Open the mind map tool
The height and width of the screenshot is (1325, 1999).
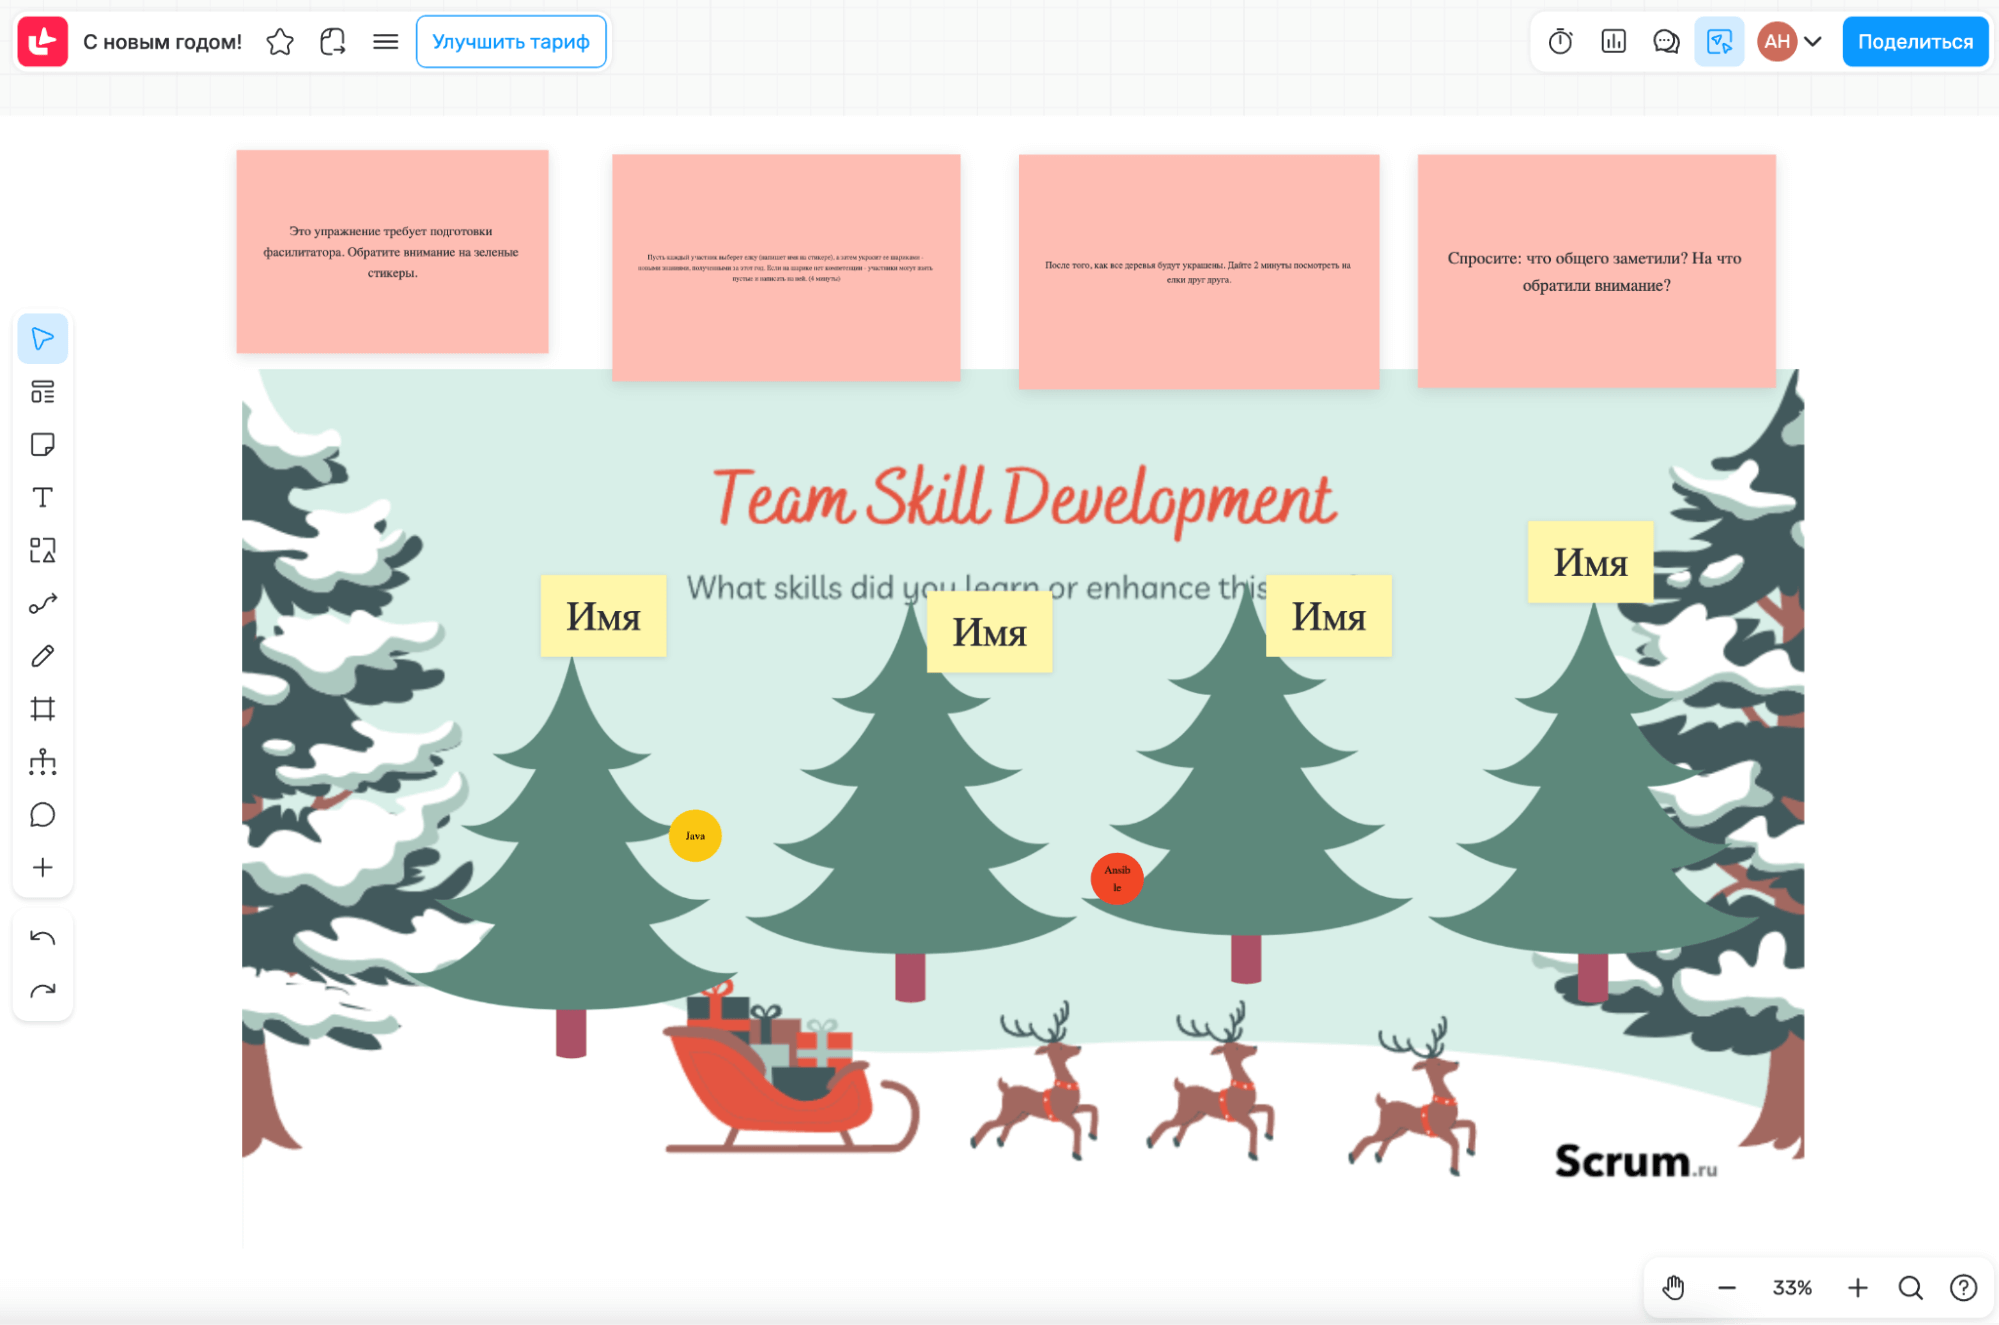point(42,762)
